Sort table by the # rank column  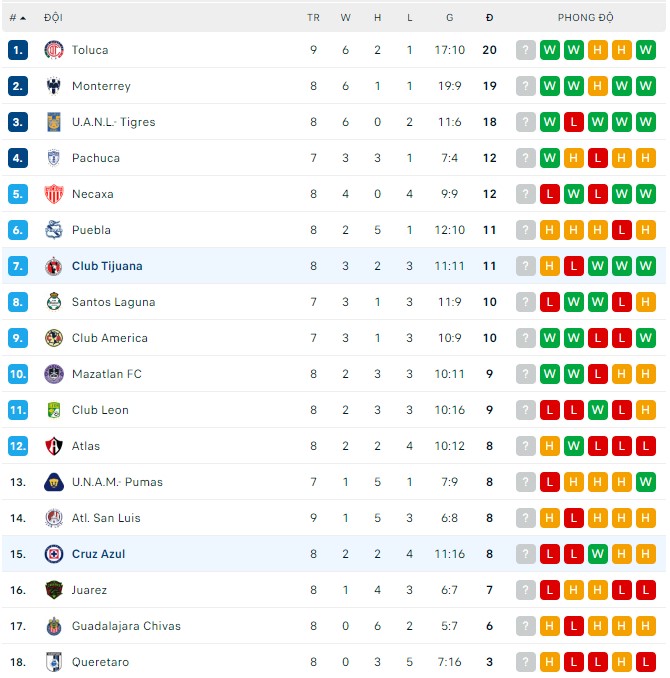17,18
